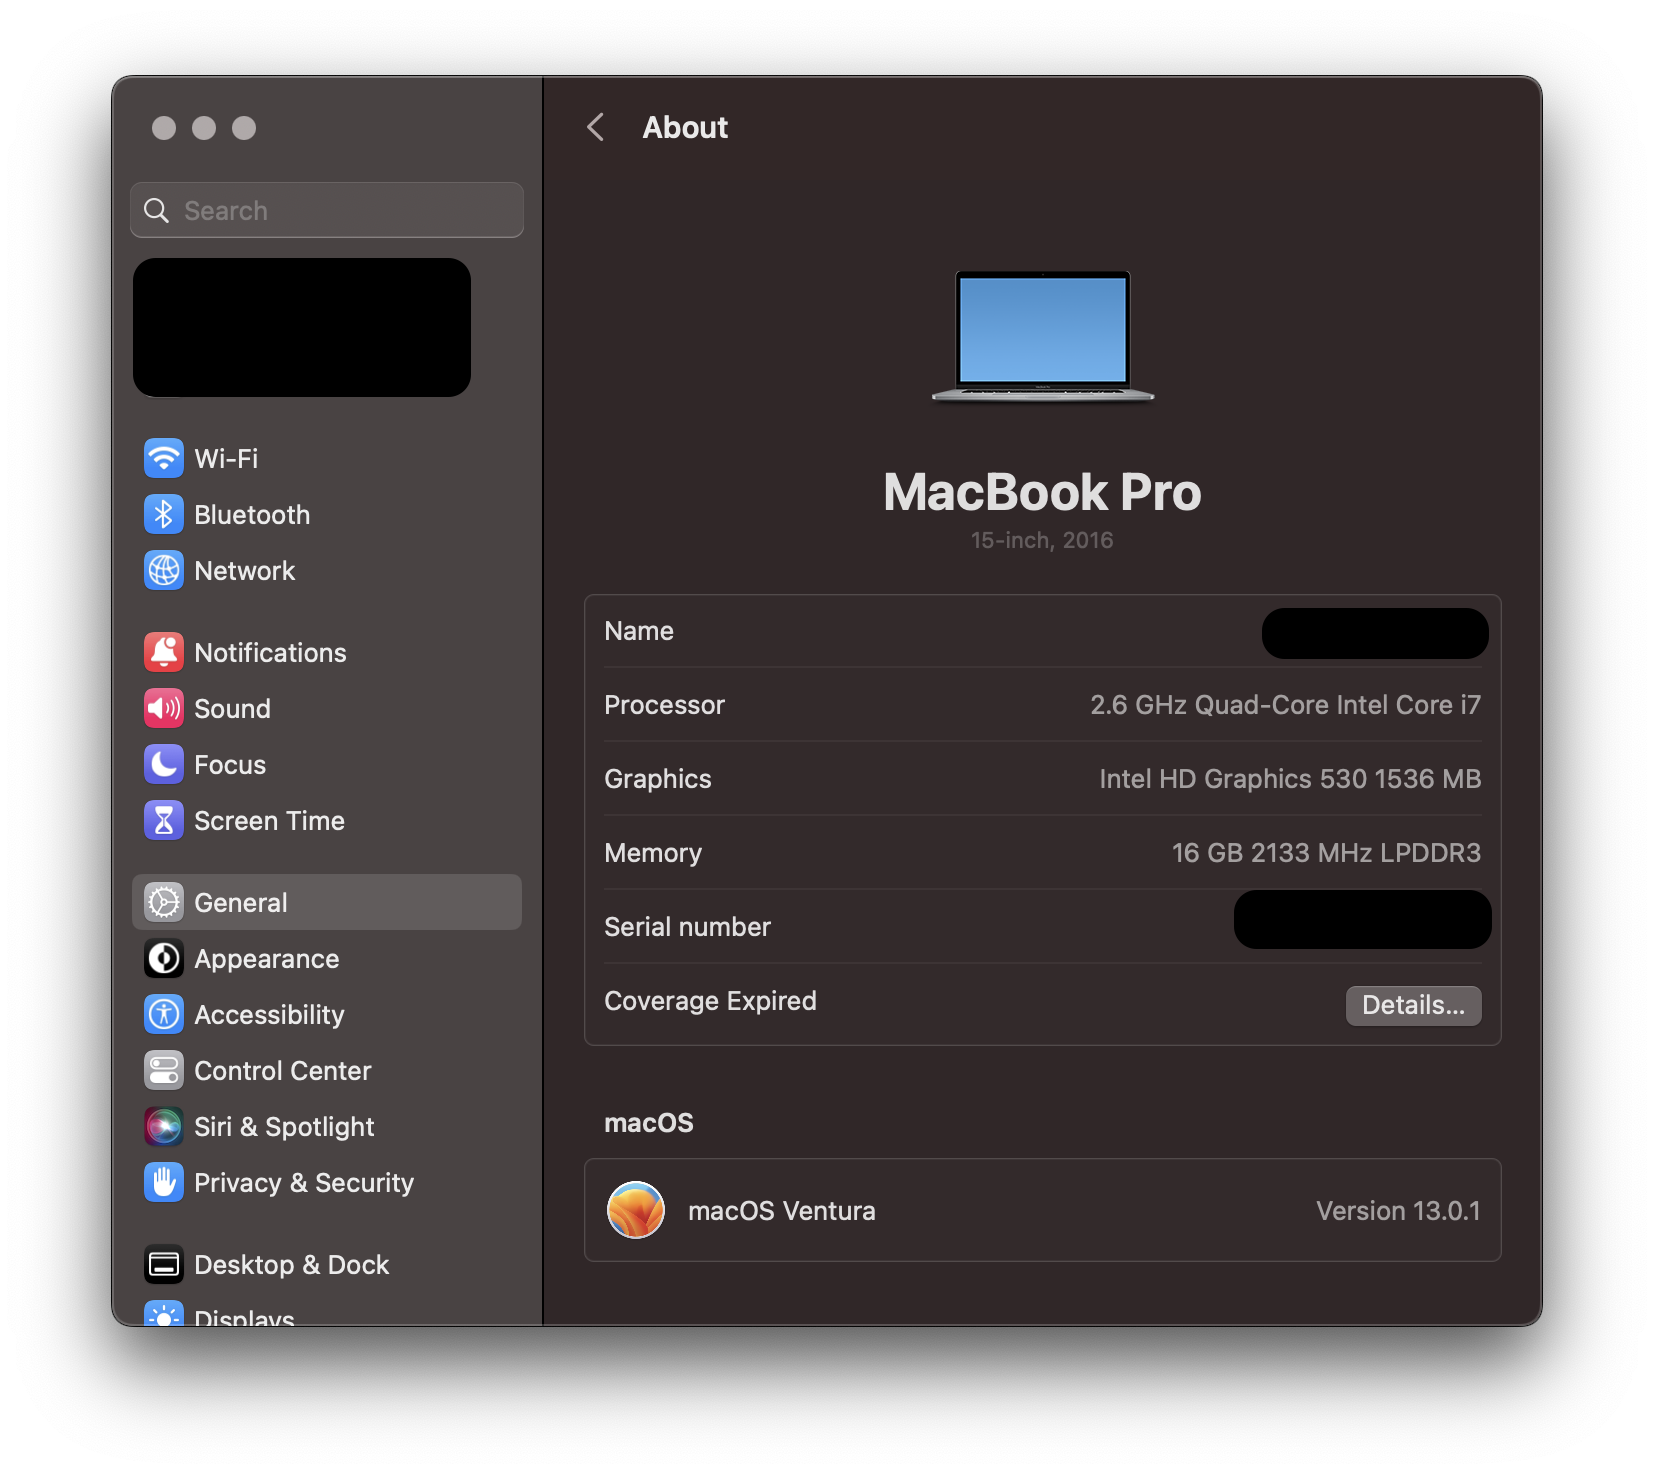Image resolution: width=1654 pixels, height=1474 pixels.
Task: Click the magnifying glass search icon
Action: [157, 210]
